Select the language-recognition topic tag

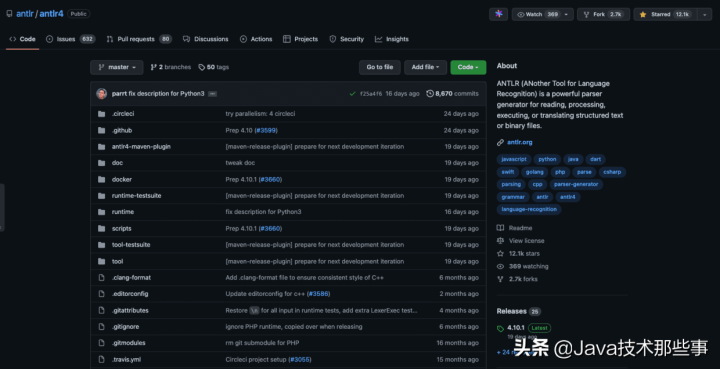(x=529, y=209)
